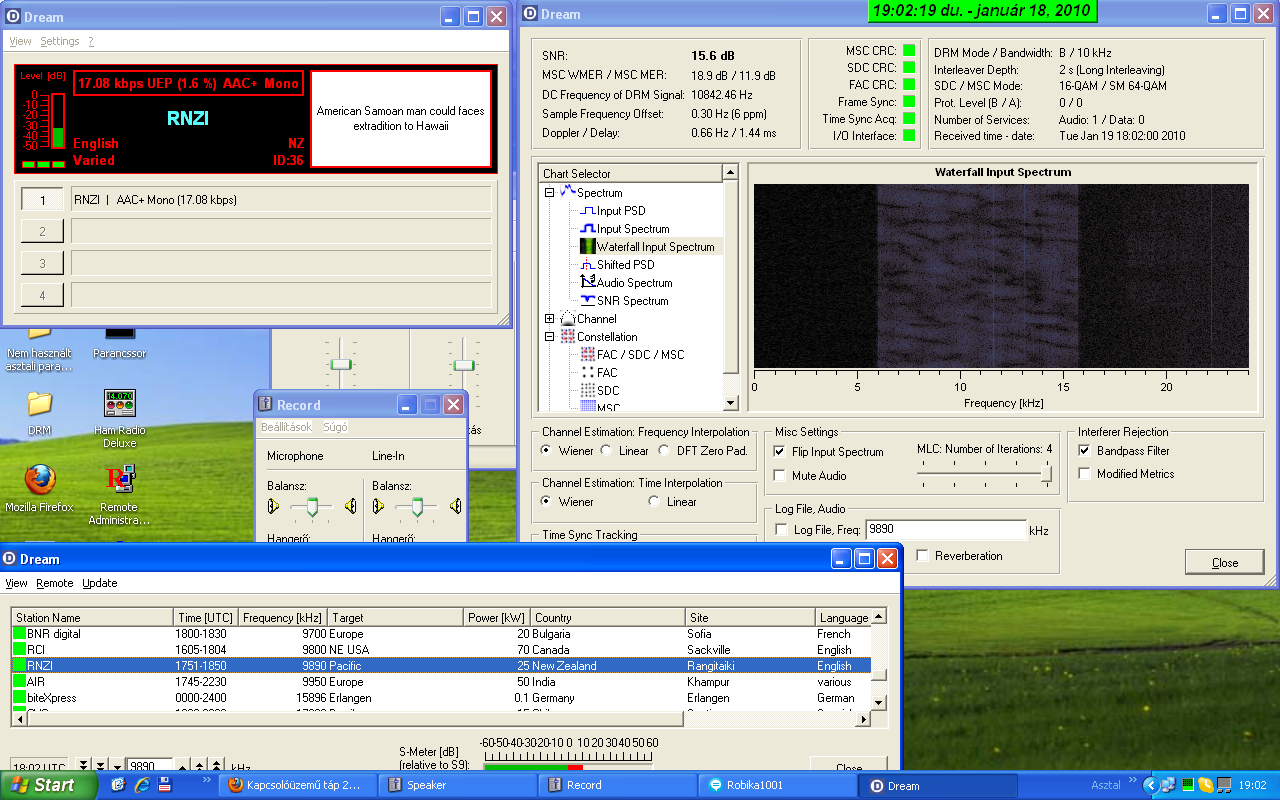Select FAC / SDC / MSC constellation
The image size is (1280, 800).
[640, 355]
